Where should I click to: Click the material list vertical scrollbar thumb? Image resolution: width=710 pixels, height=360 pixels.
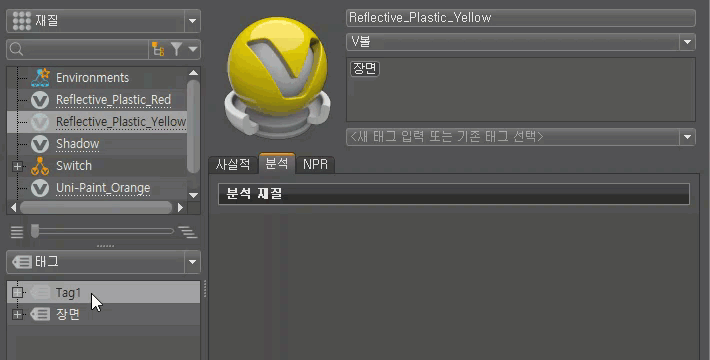point(193,127)
